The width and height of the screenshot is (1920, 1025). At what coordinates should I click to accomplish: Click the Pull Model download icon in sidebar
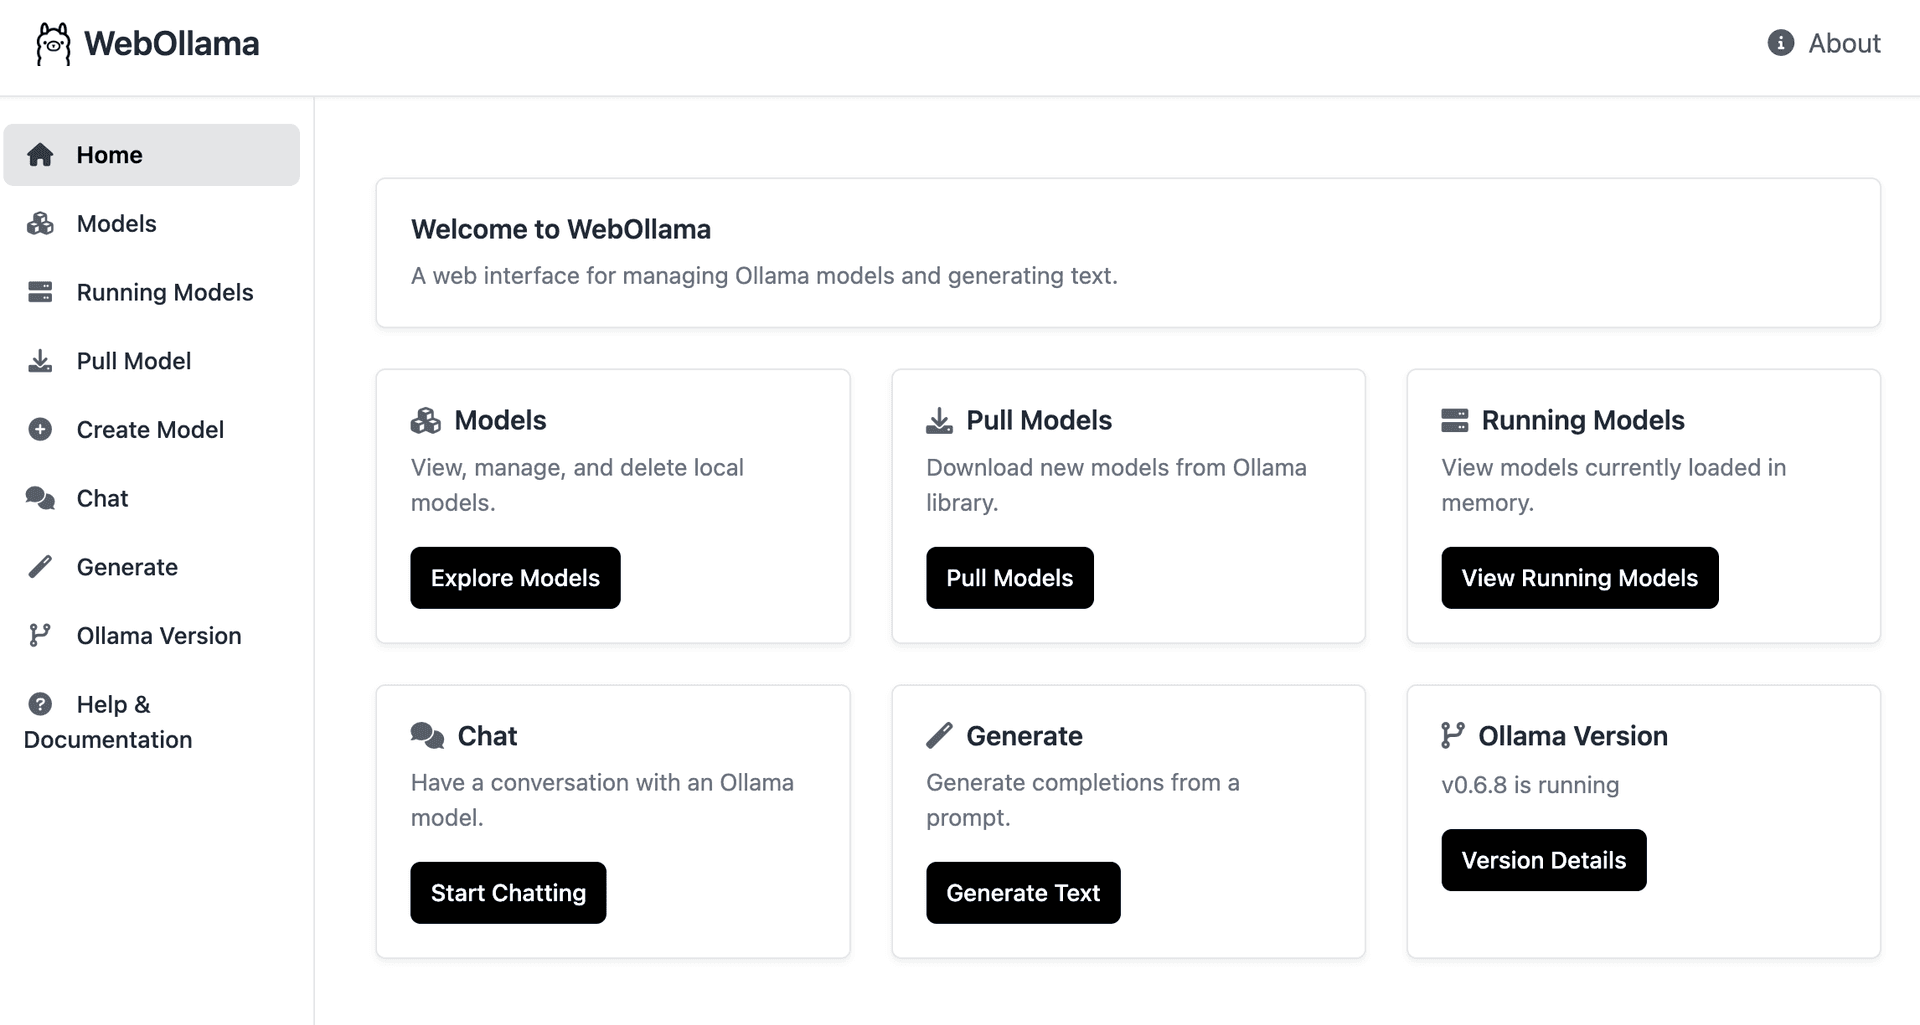(40, 361)
